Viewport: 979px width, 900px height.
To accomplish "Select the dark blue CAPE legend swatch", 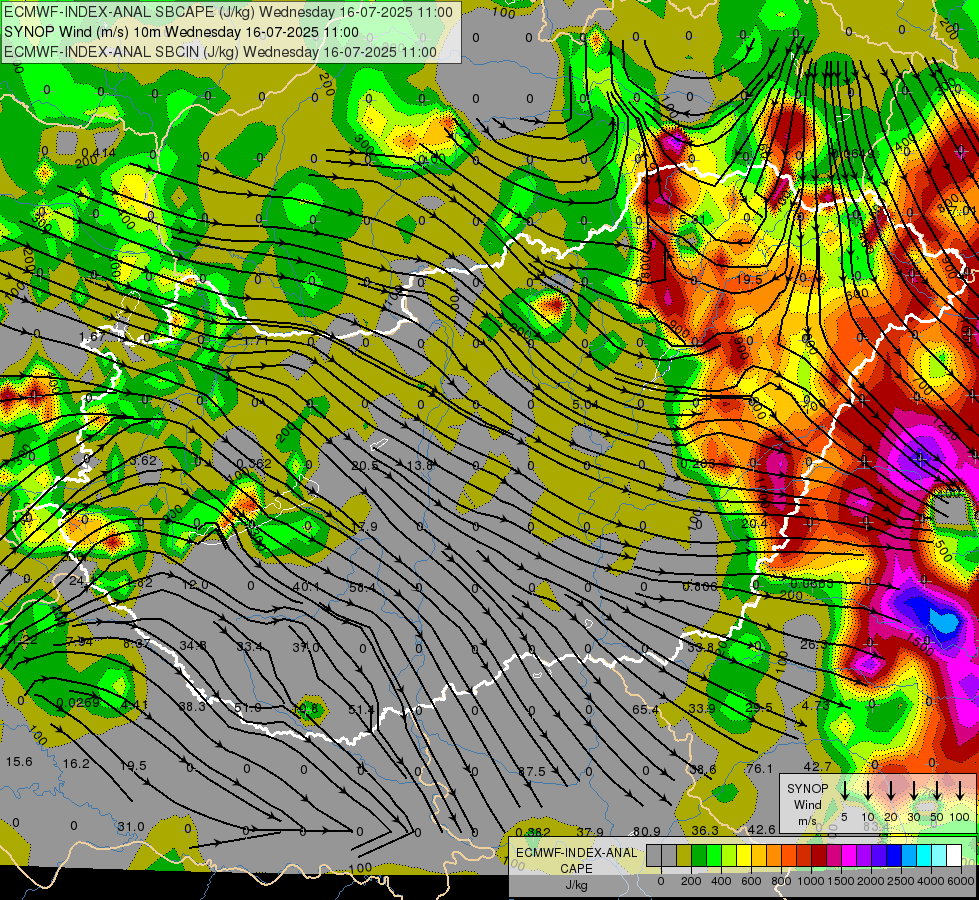I will (x=894, y=856).
